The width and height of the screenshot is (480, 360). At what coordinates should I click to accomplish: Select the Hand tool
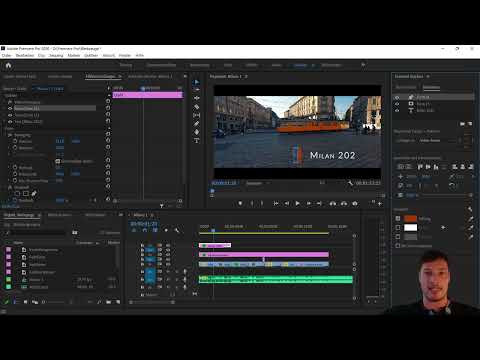196,132
